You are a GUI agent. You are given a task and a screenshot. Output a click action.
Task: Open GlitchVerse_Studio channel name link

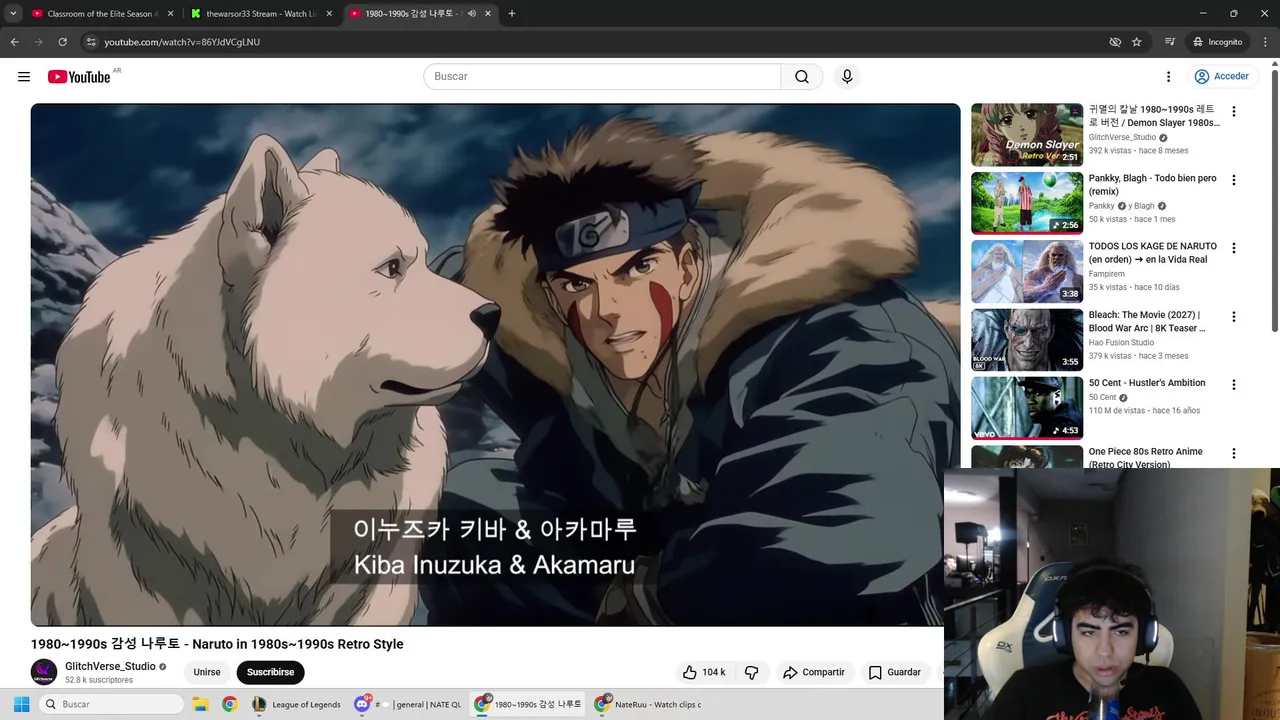point(110,666)
